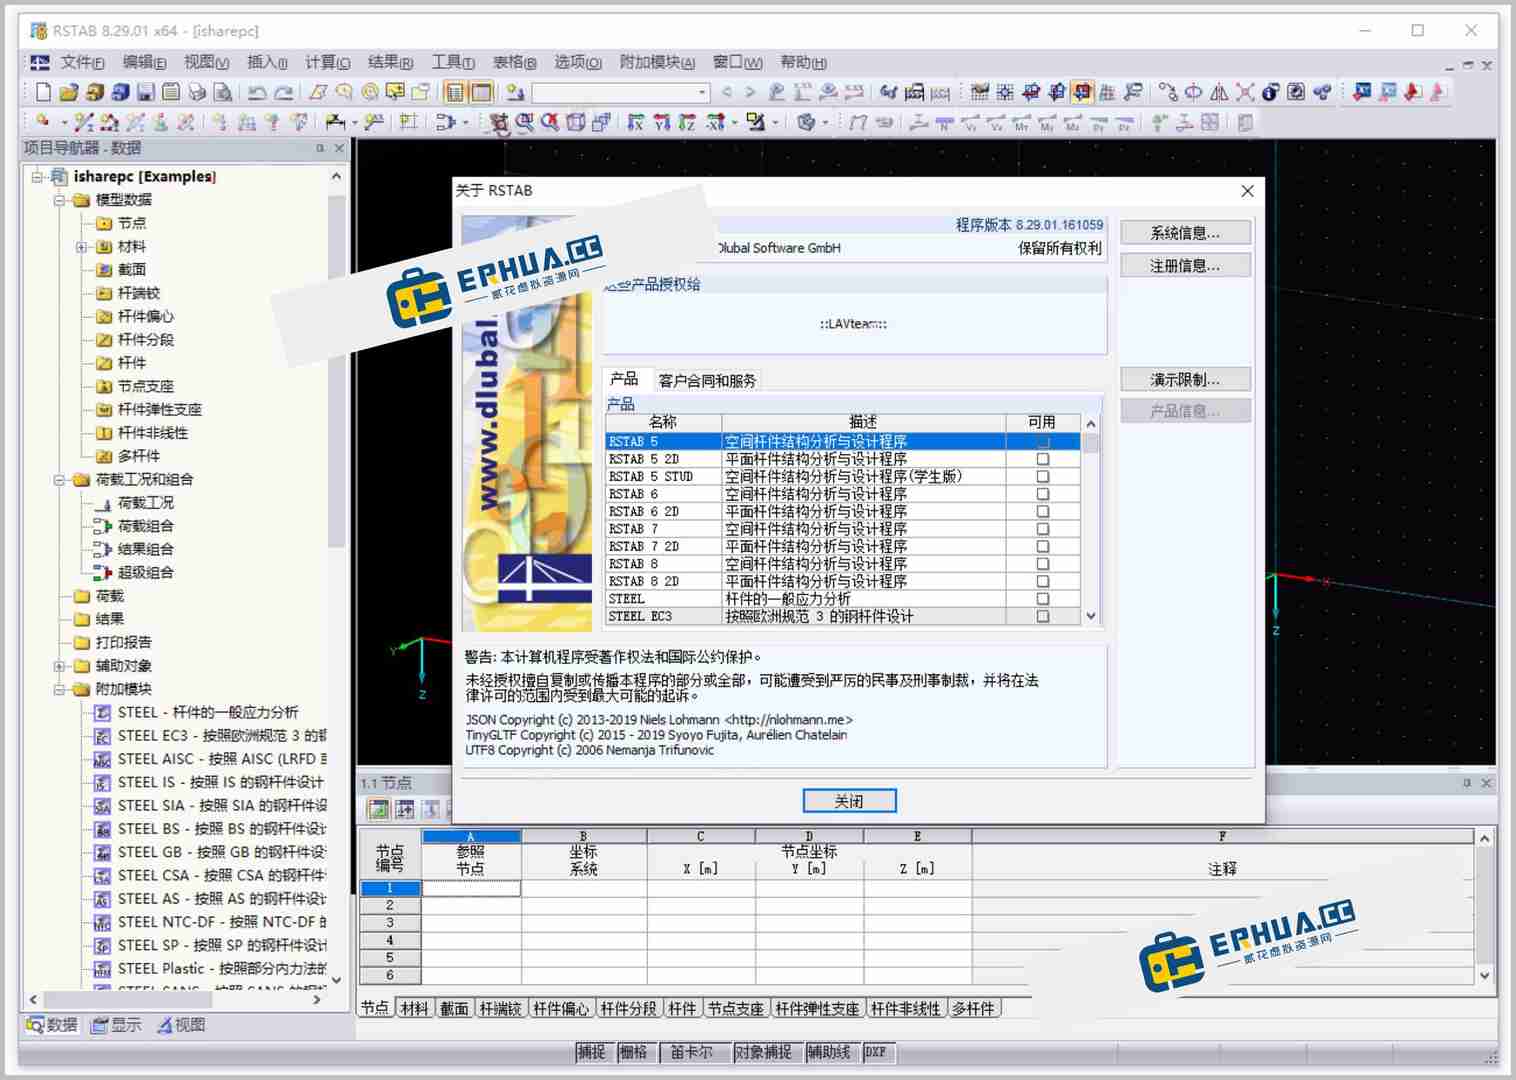Click the 参照节点 cell in row 1

471,888
